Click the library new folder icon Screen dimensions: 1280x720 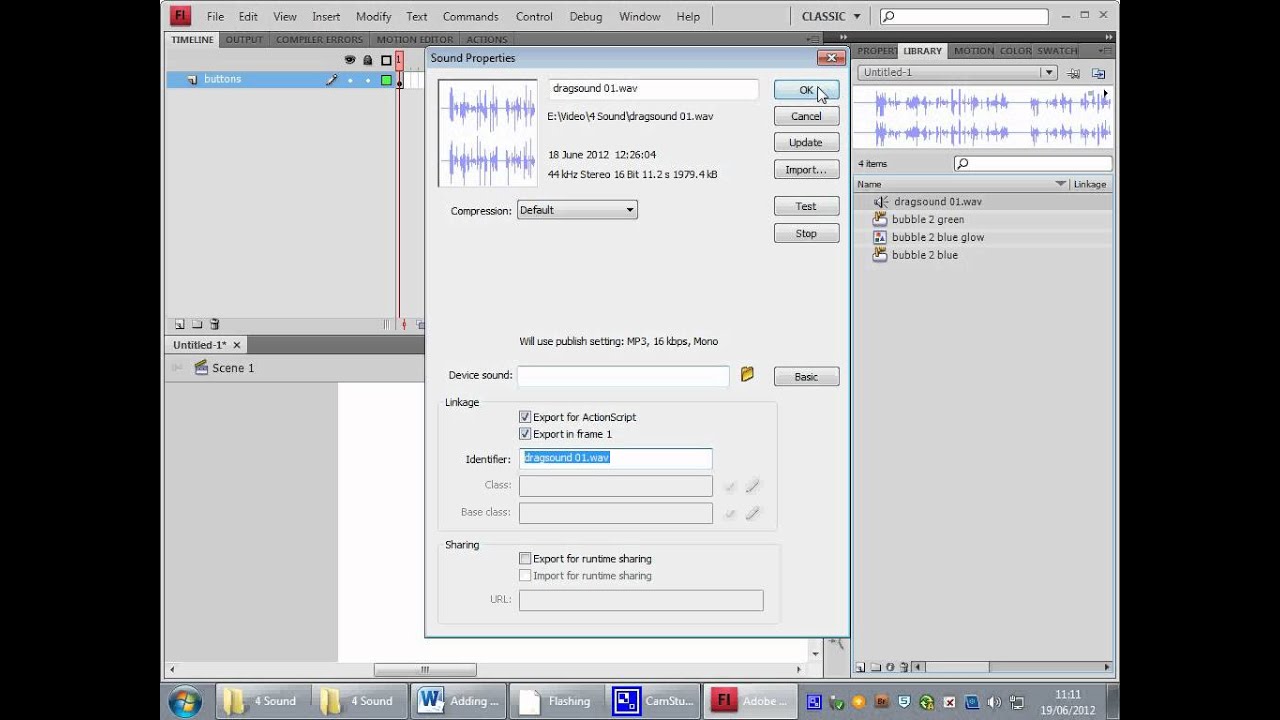click(875, 667)
